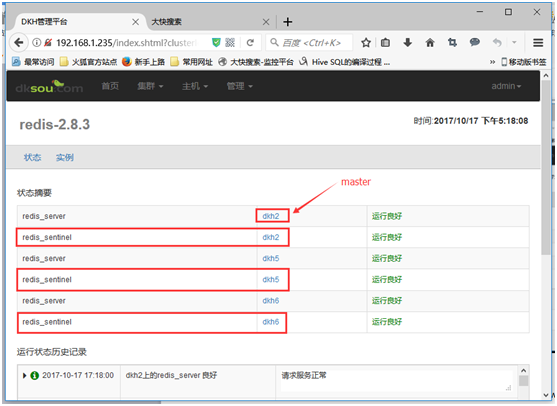The width and height of the screenshot is (557, 406).
Task: Open dkh2 link in redis_sentinel row
Action: (x=271, y=237)
